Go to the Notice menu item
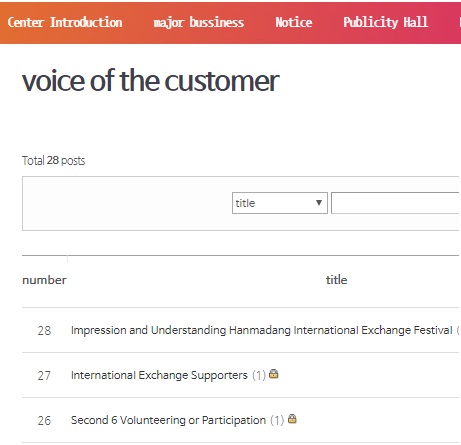The image size is (461, 445). point(294,22)
